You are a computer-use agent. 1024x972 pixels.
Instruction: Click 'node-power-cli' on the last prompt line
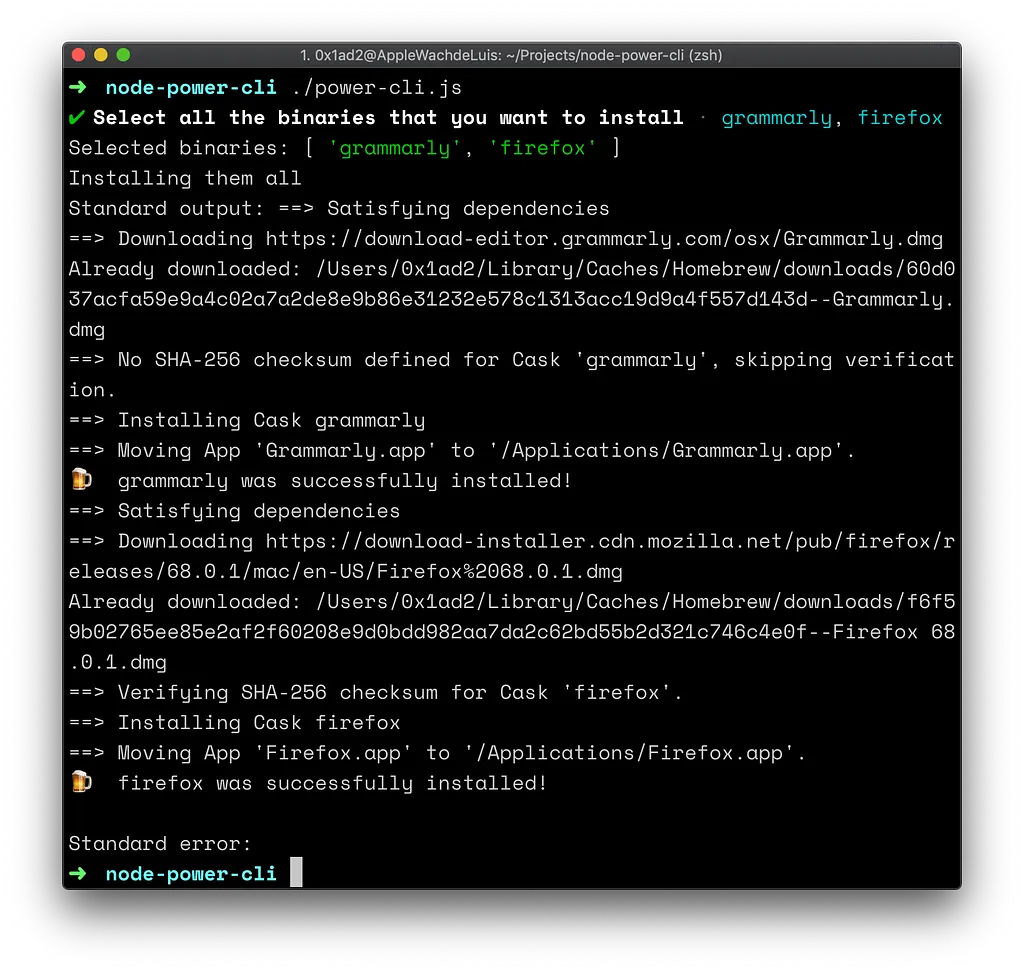point(191,874)
